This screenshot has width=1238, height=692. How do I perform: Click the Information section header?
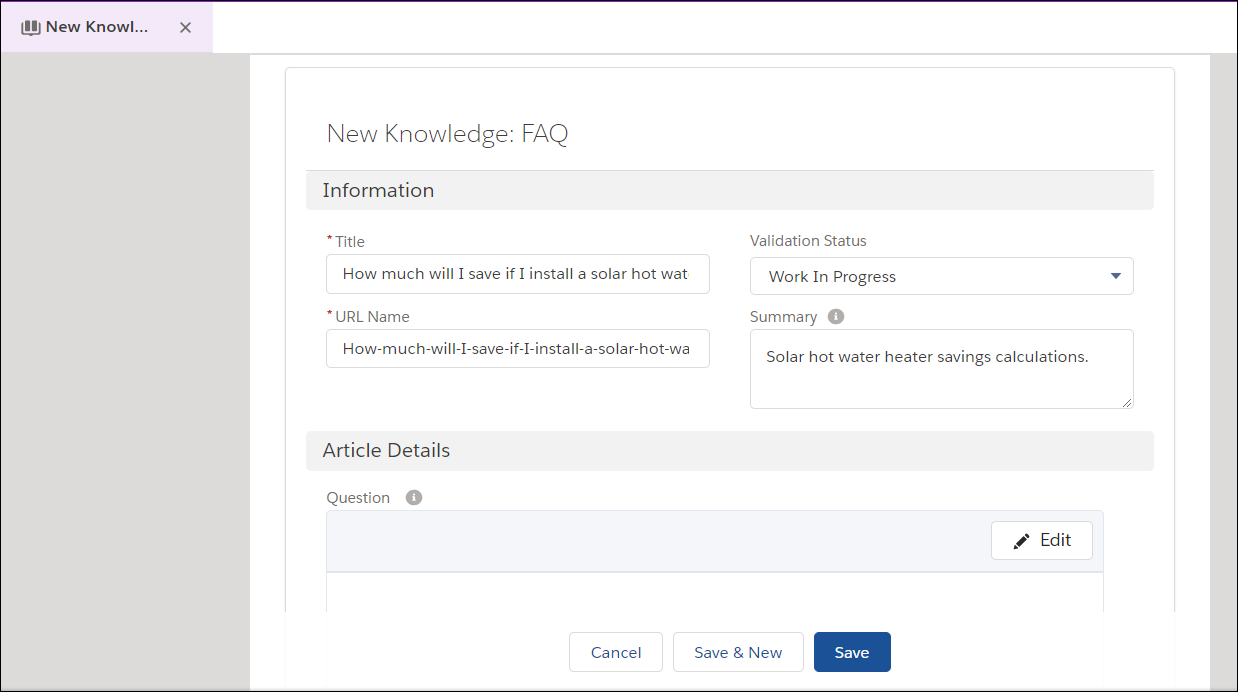pos(730,190)
